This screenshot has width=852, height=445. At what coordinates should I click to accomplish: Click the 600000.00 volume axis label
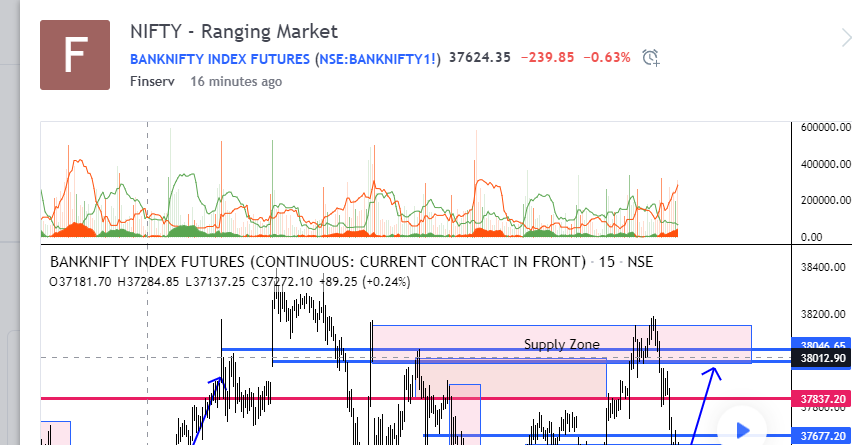(x=825, y=128)
